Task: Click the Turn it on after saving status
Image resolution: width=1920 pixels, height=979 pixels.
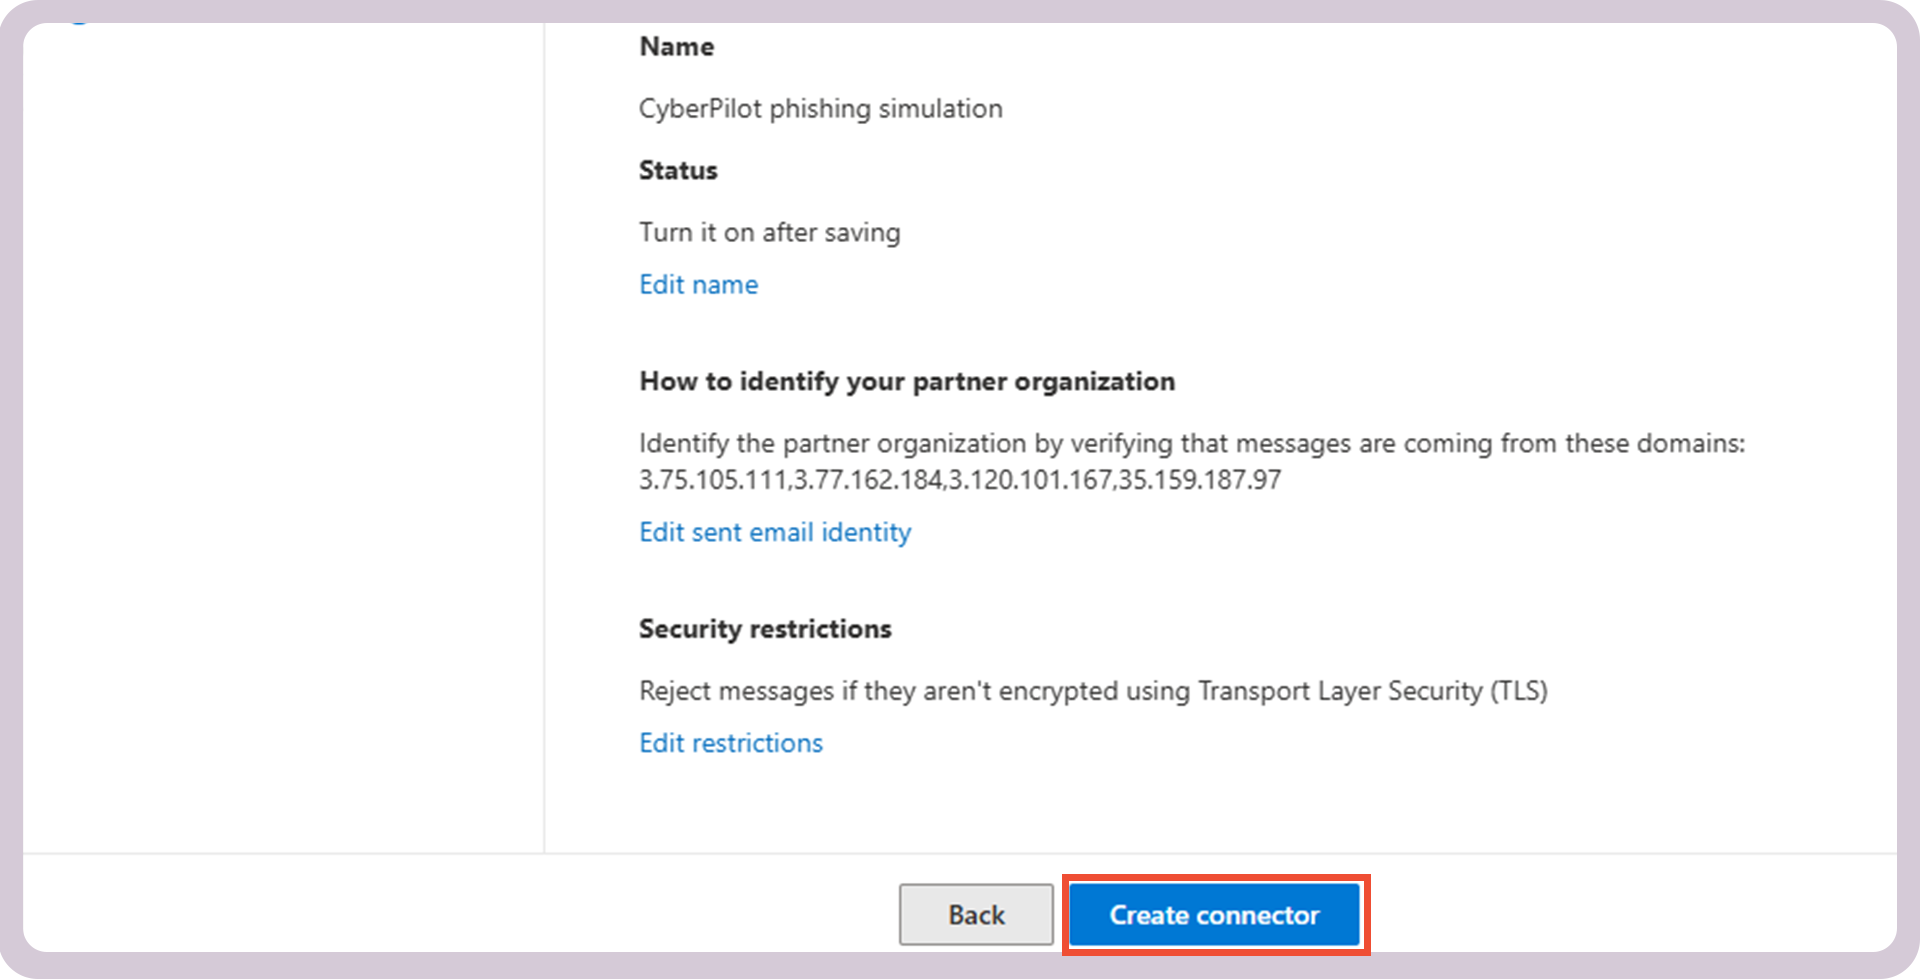Action: click(769, 231)
